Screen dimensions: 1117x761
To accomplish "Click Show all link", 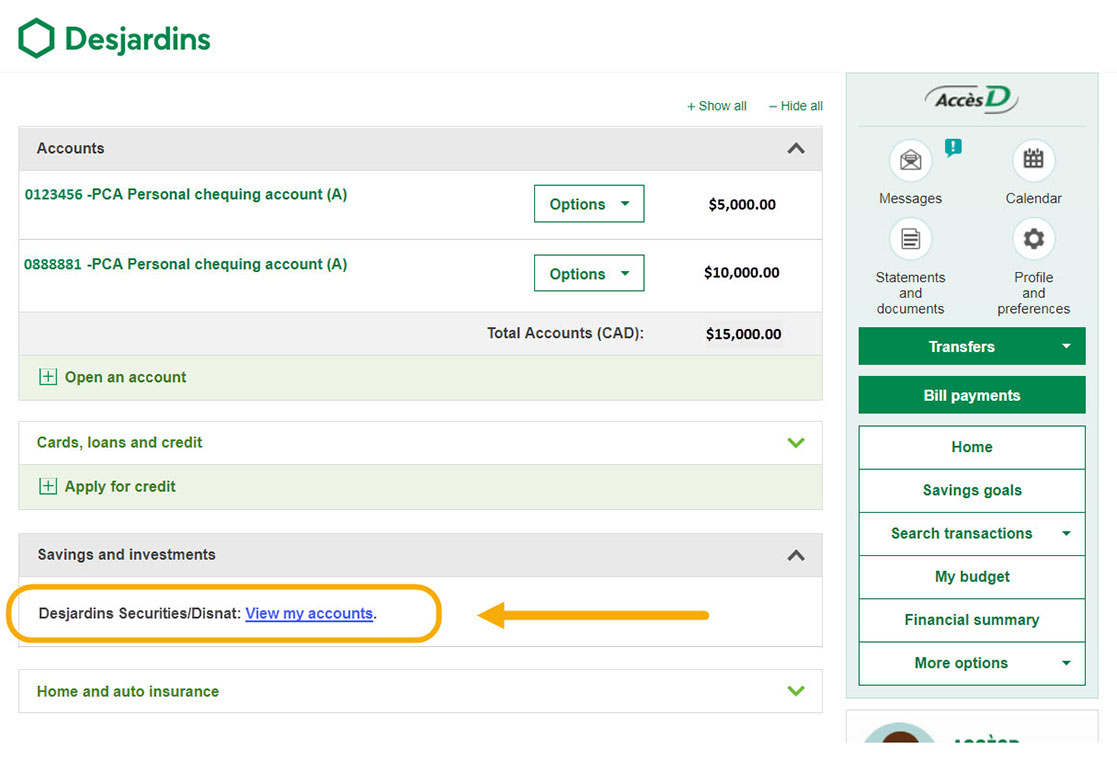I will click(717, 106).
